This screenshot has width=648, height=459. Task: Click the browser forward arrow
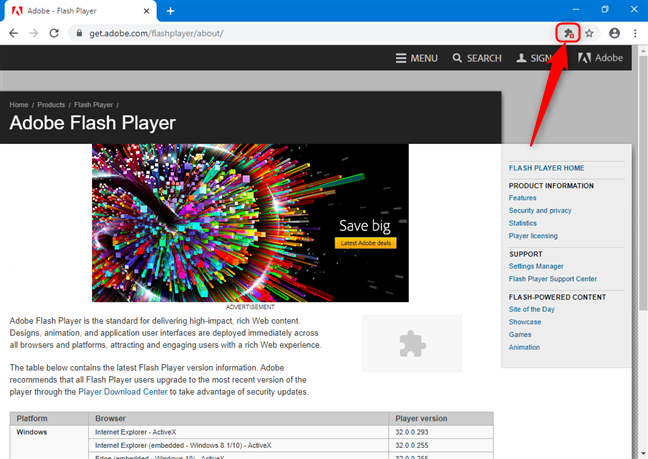tap(34, 33)
